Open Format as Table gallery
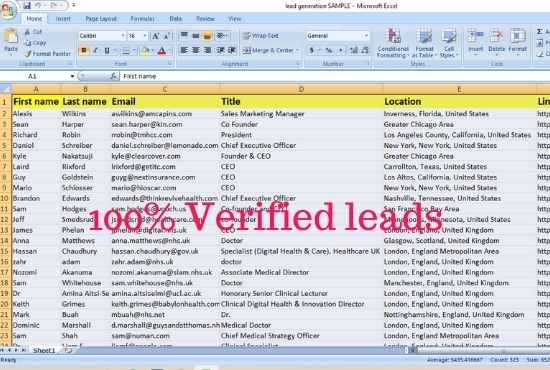 point(424,43)
